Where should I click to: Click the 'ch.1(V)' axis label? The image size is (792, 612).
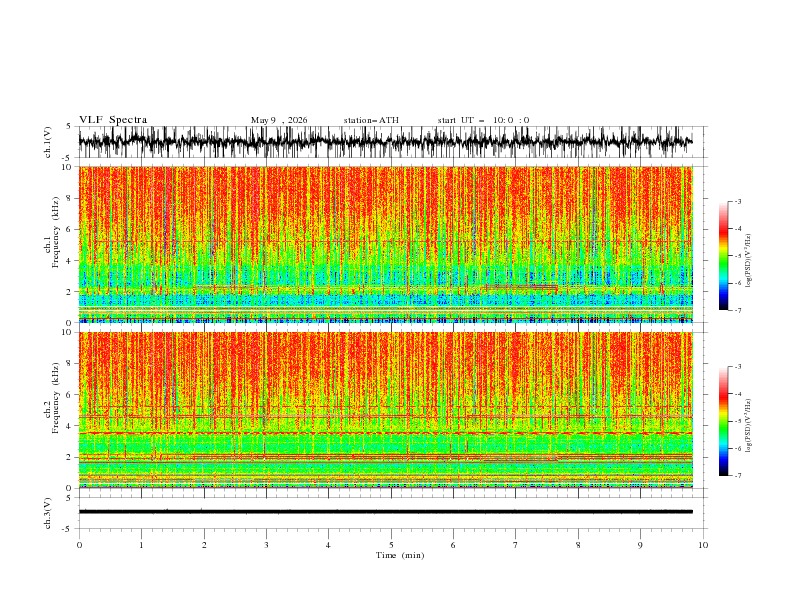tap(47, 142)
